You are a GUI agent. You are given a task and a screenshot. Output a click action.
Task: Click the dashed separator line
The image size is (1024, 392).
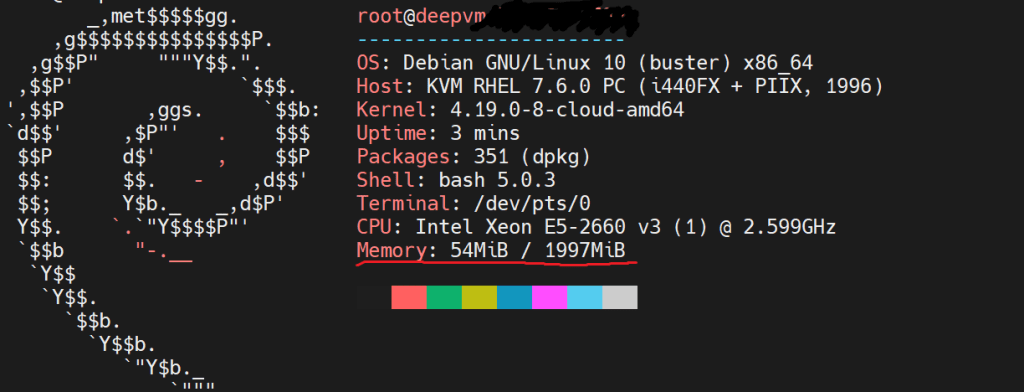coord(491,41)
